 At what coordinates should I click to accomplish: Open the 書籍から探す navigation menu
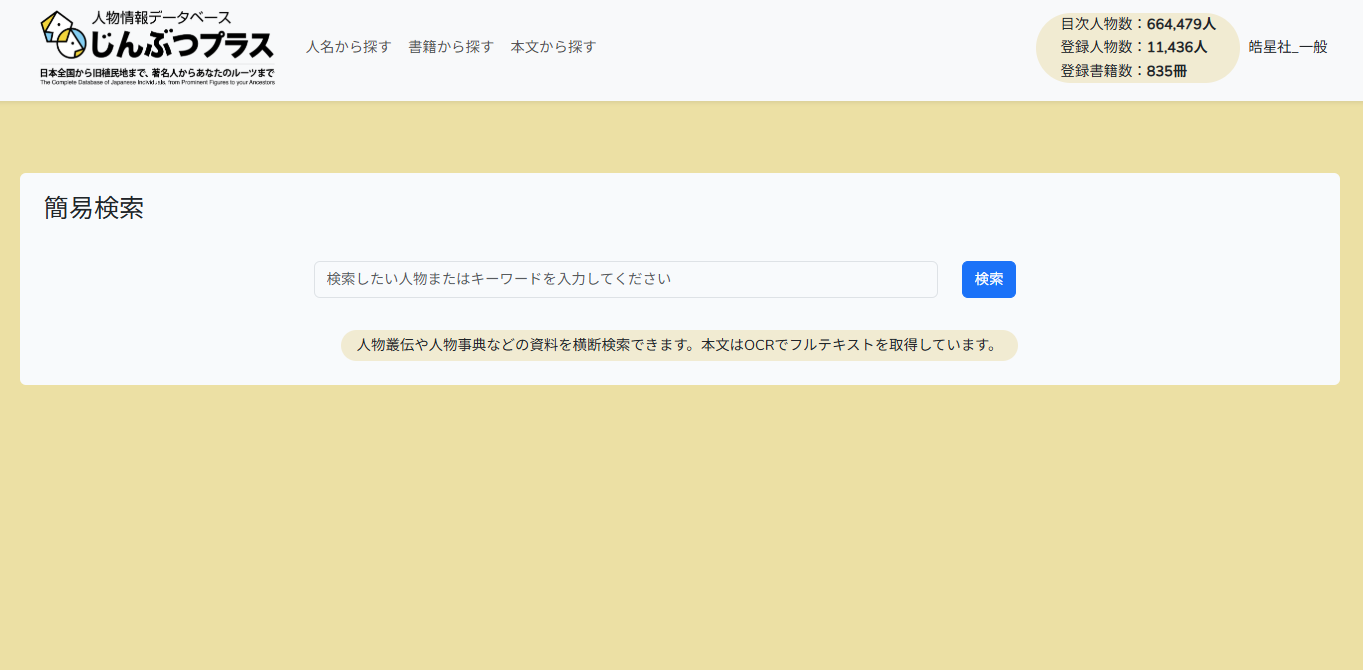pos(451,47)
